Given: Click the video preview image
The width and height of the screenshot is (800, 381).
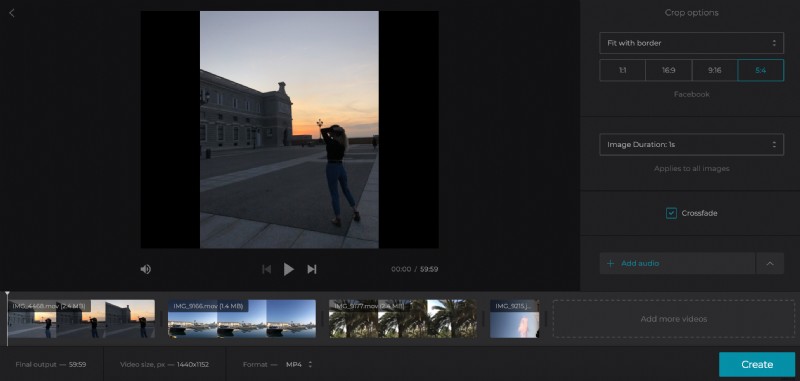Looking at the screenshot, I should point(289,130).
